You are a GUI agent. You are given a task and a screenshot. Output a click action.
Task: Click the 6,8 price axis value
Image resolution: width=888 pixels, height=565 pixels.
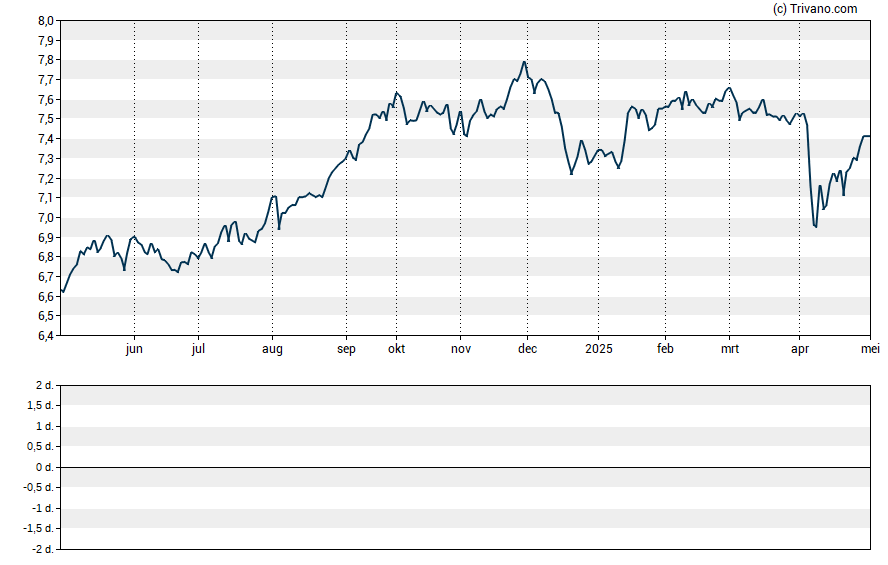(46, 256)
